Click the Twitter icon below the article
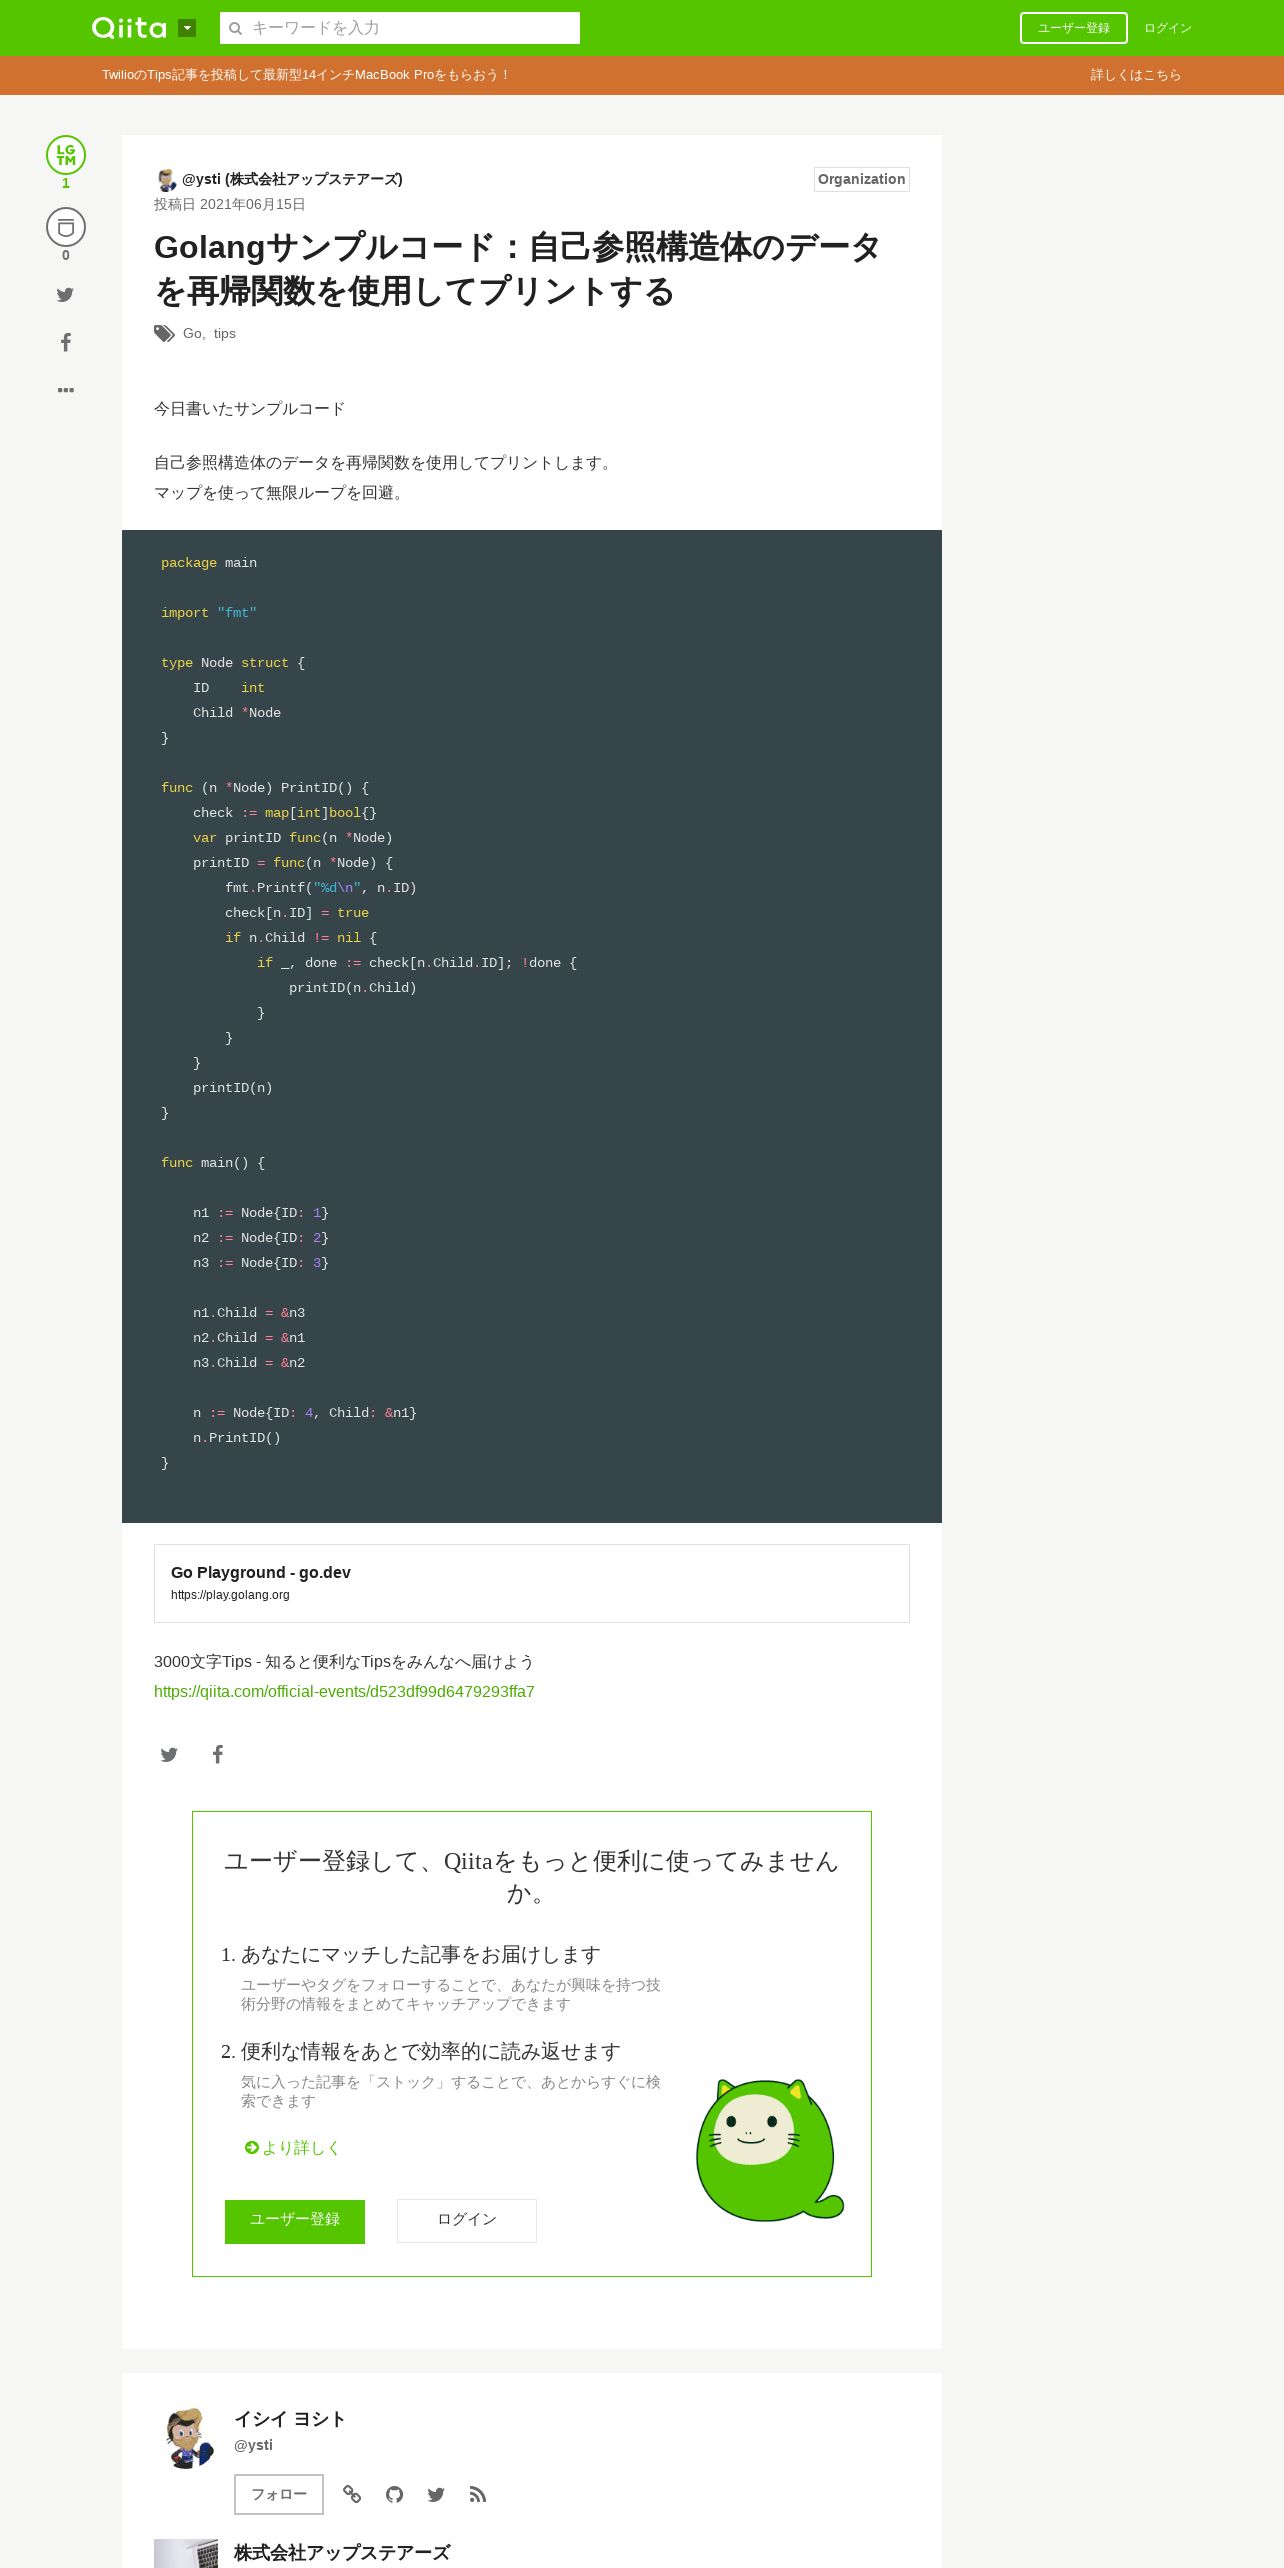 [169, 1754]
